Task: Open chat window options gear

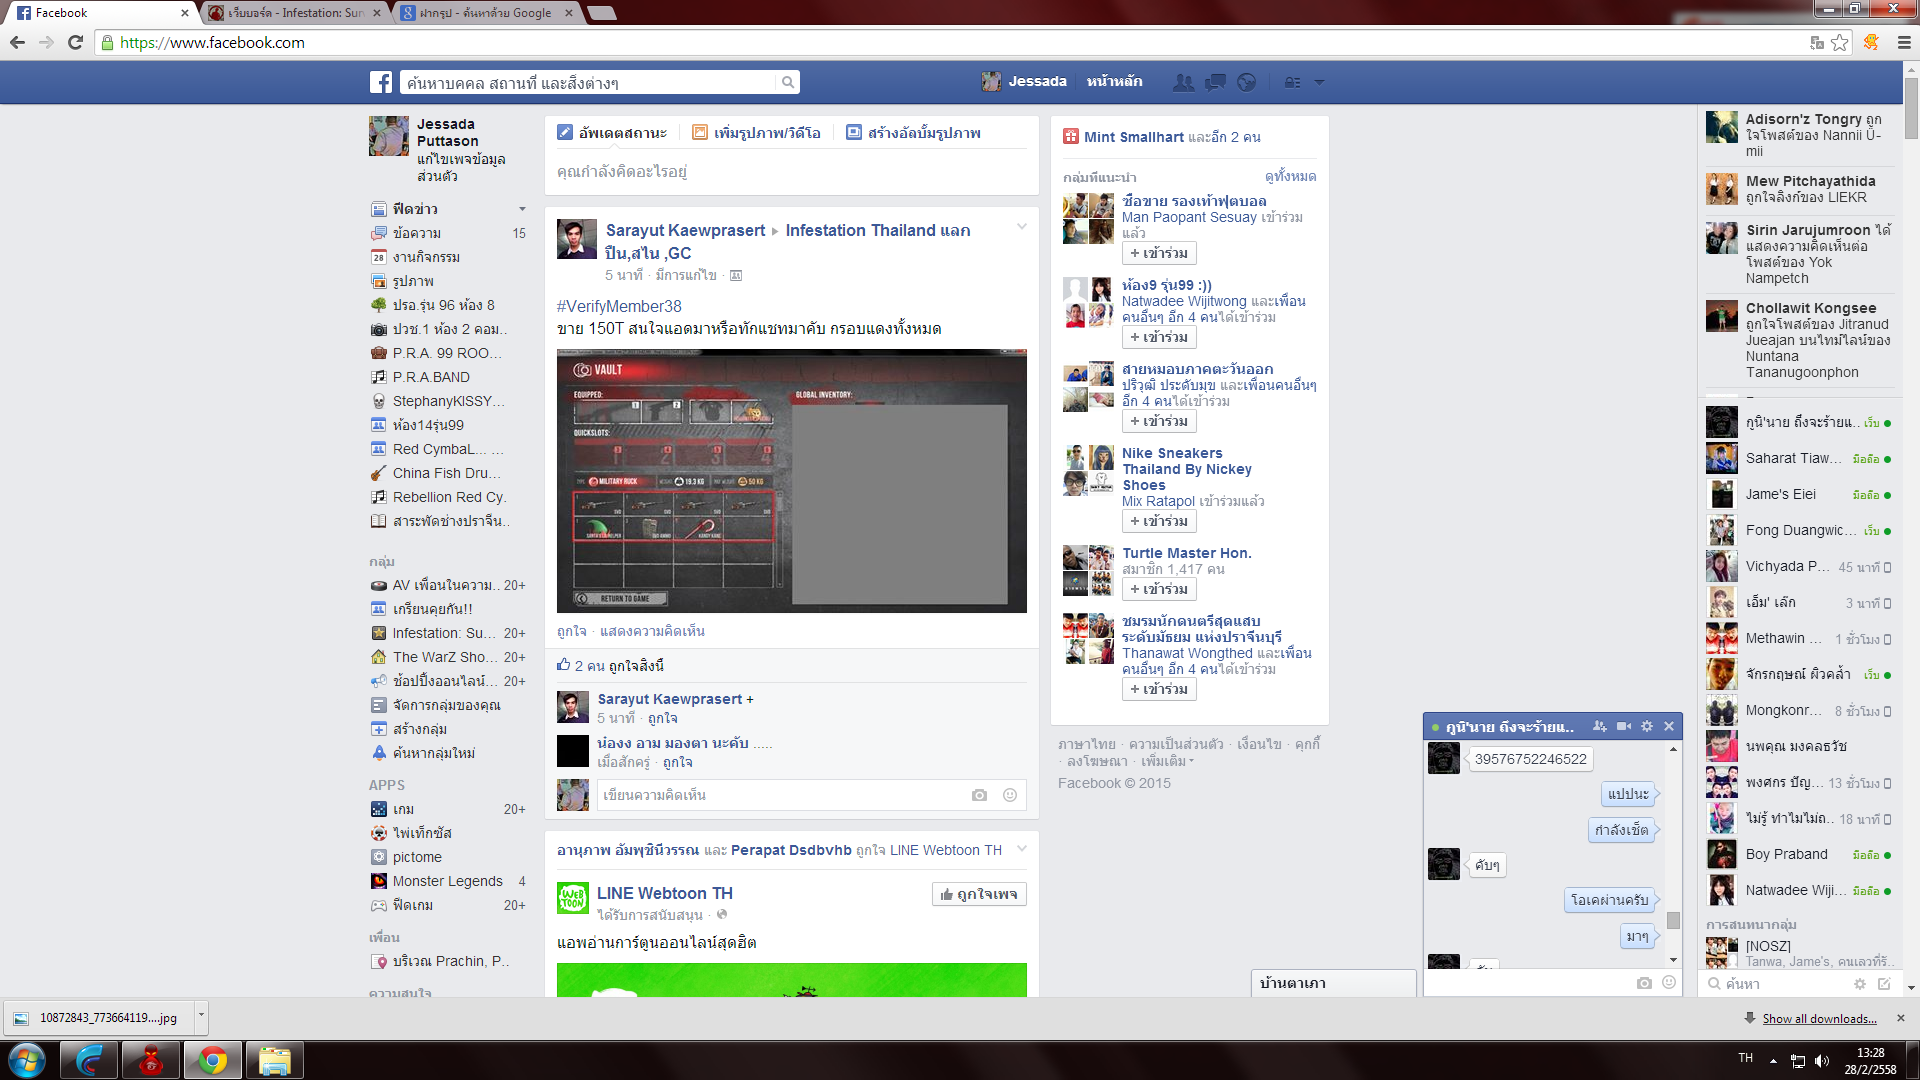Action: [1646, 726]
